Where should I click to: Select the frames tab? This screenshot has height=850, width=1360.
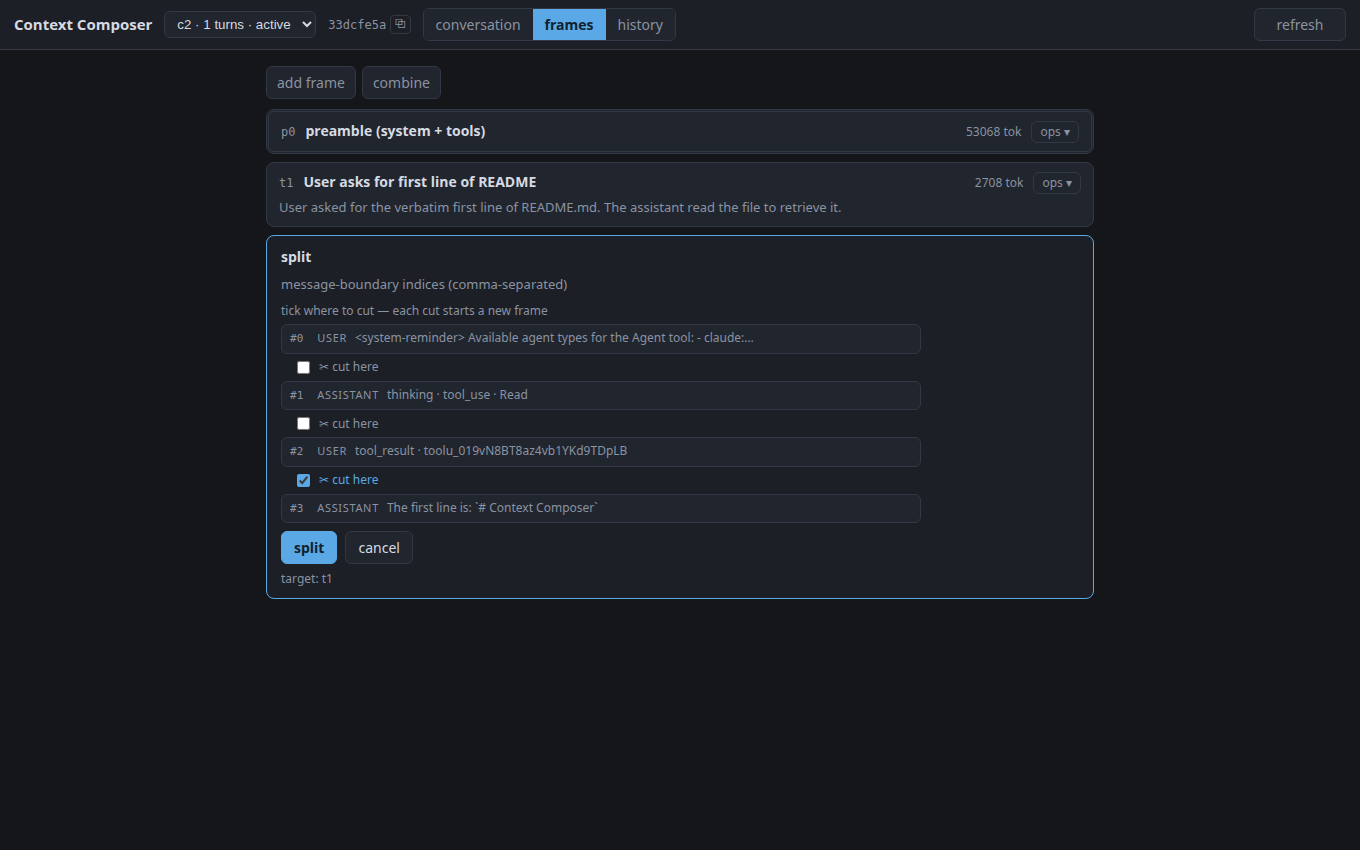tap(569, 25)
